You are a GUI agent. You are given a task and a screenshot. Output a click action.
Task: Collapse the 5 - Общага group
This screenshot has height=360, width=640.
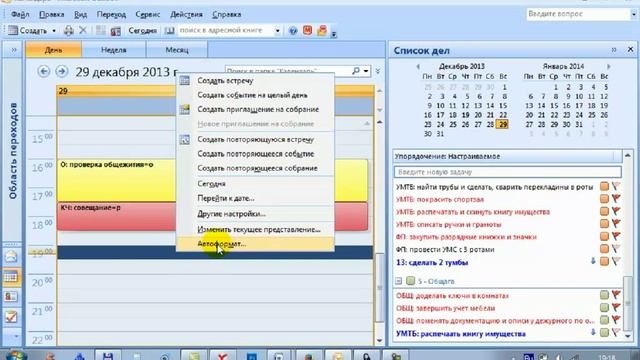click(x=398, y=281)
